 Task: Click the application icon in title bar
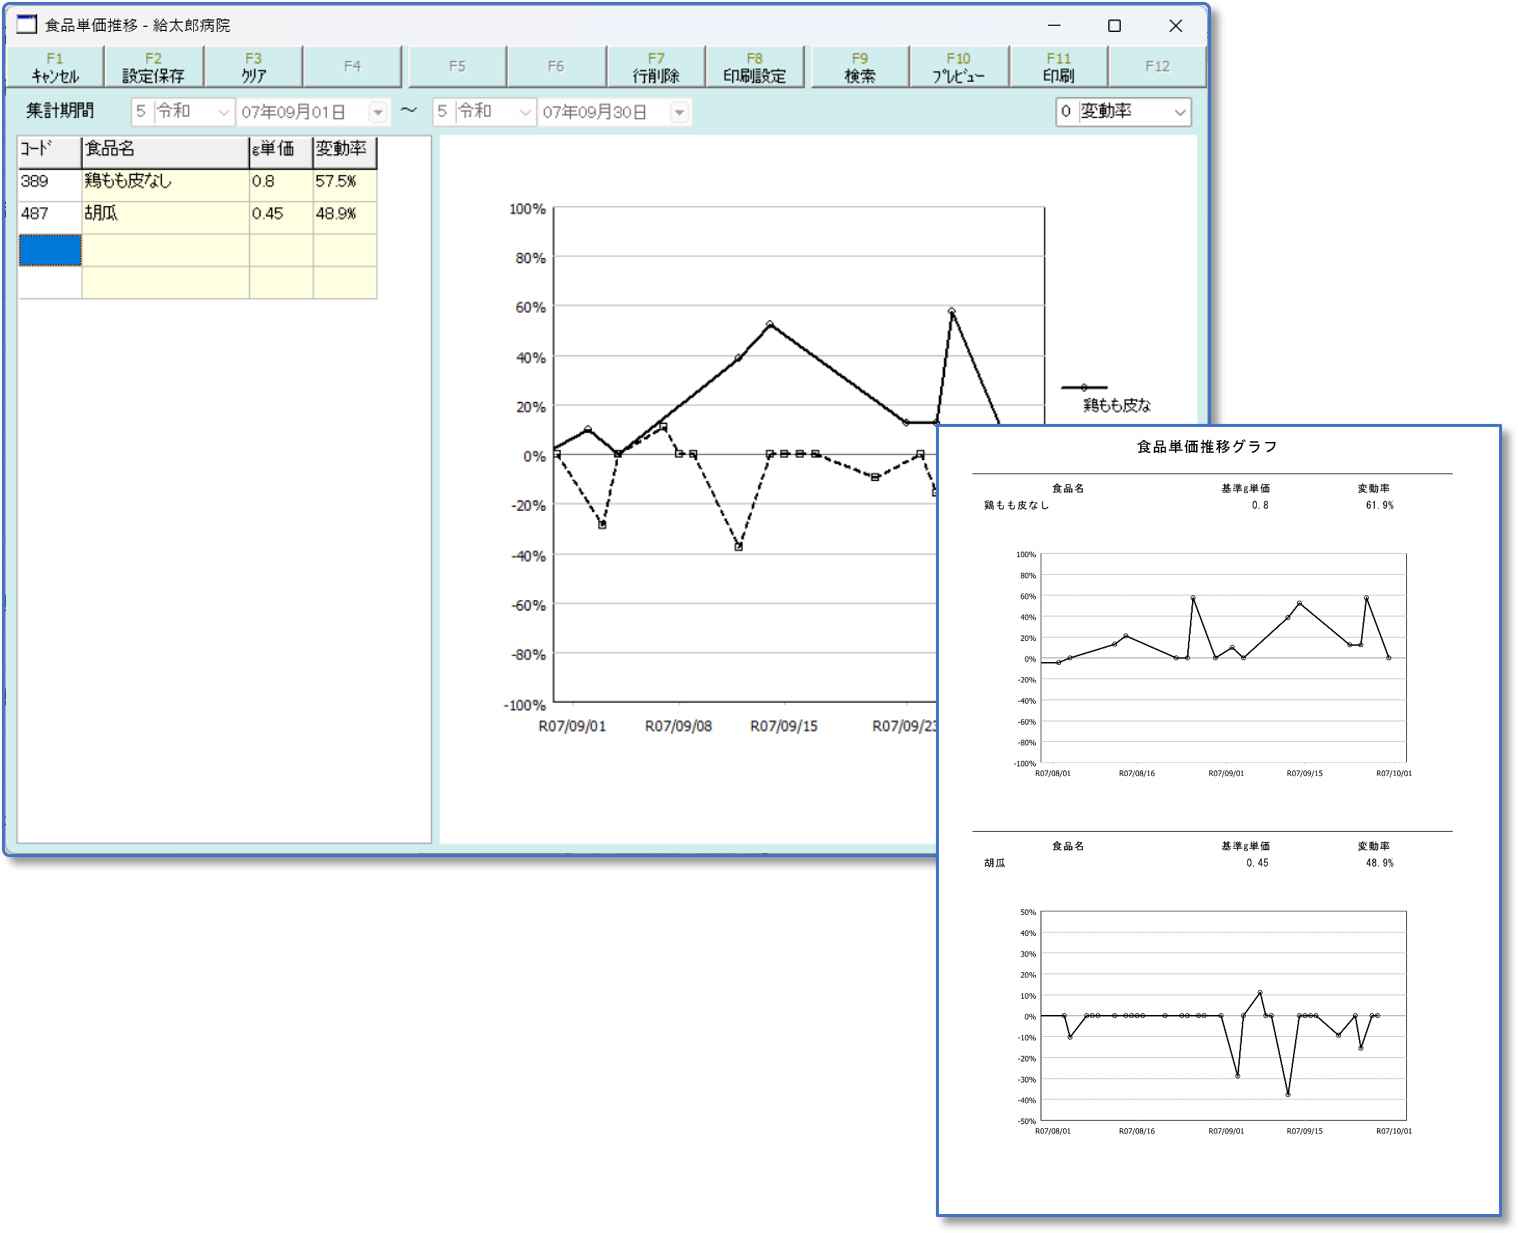tap(27, 25)
